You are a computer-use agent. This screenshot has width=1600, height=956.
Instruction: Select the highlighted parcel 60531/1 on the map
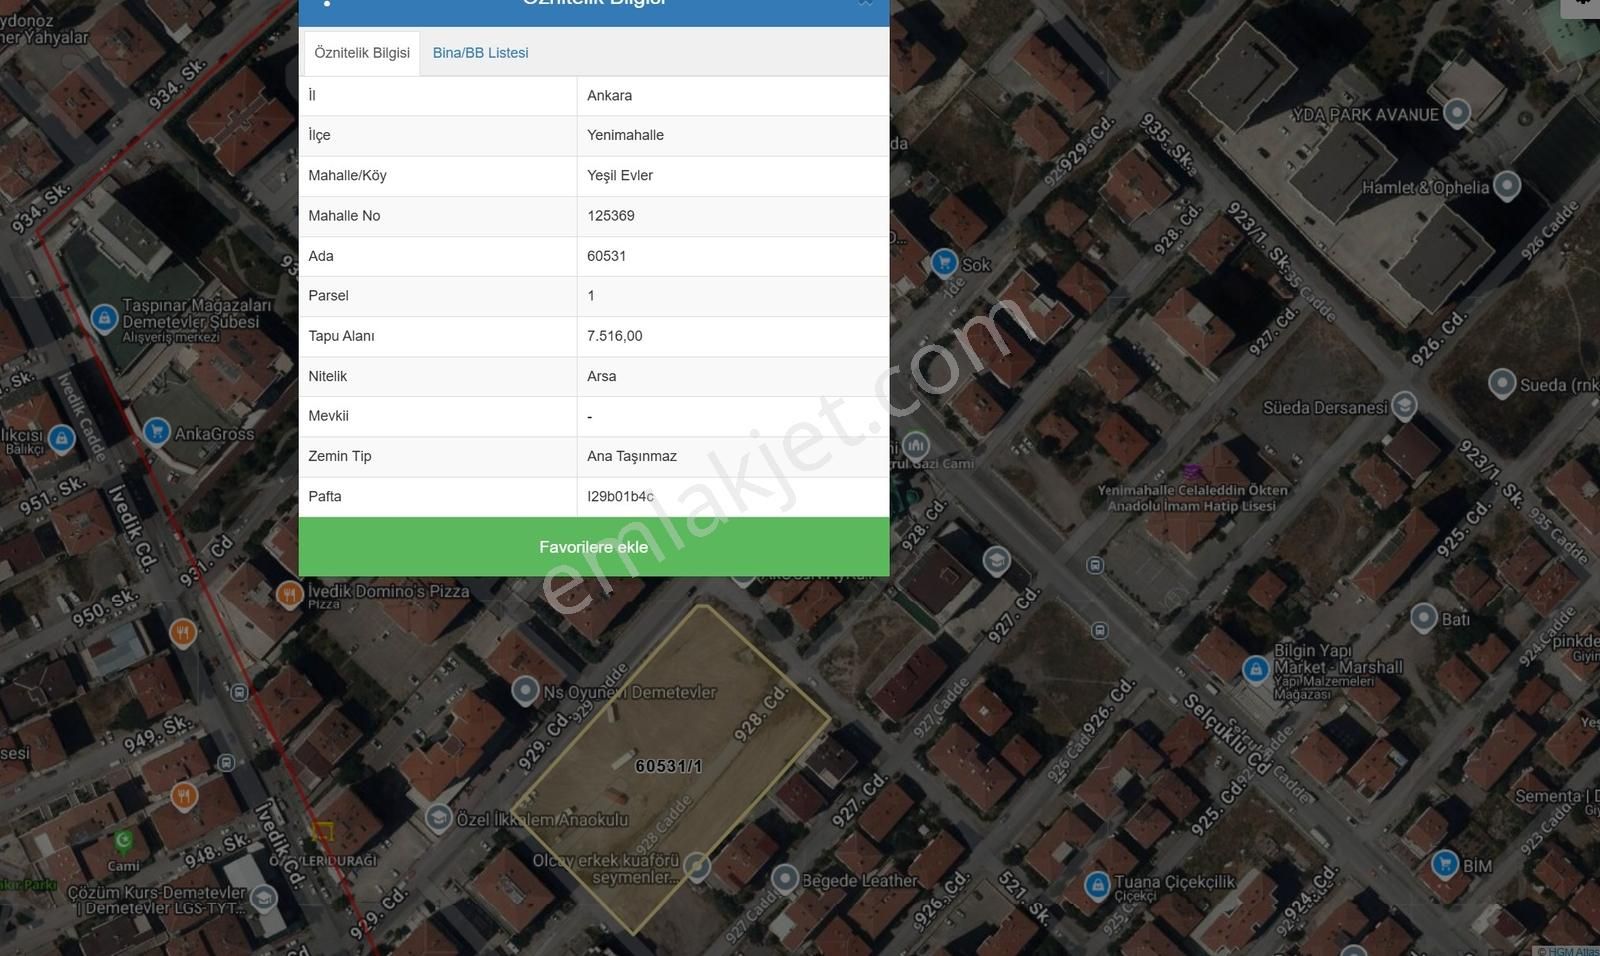tap(670, 765)
